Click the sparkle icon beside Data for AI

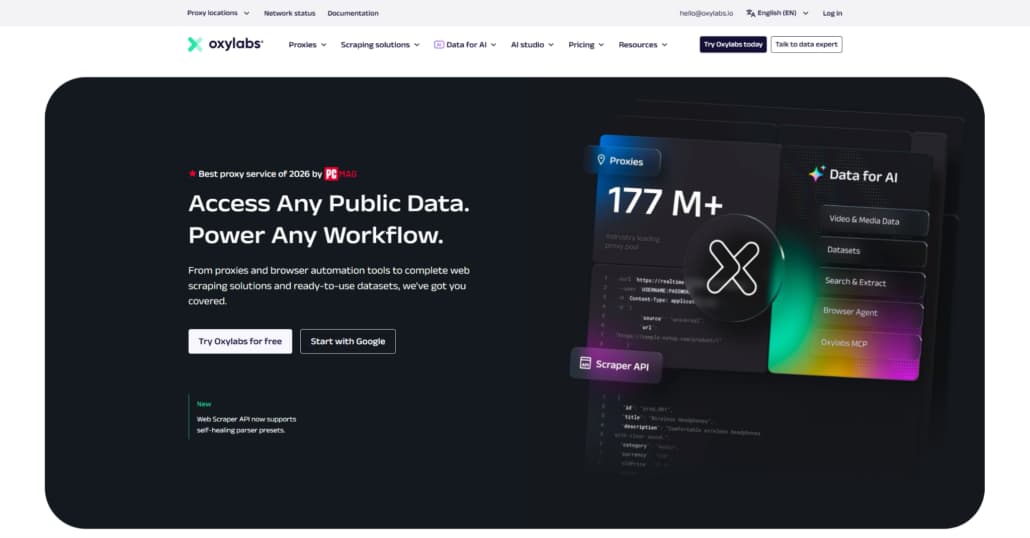817,173
